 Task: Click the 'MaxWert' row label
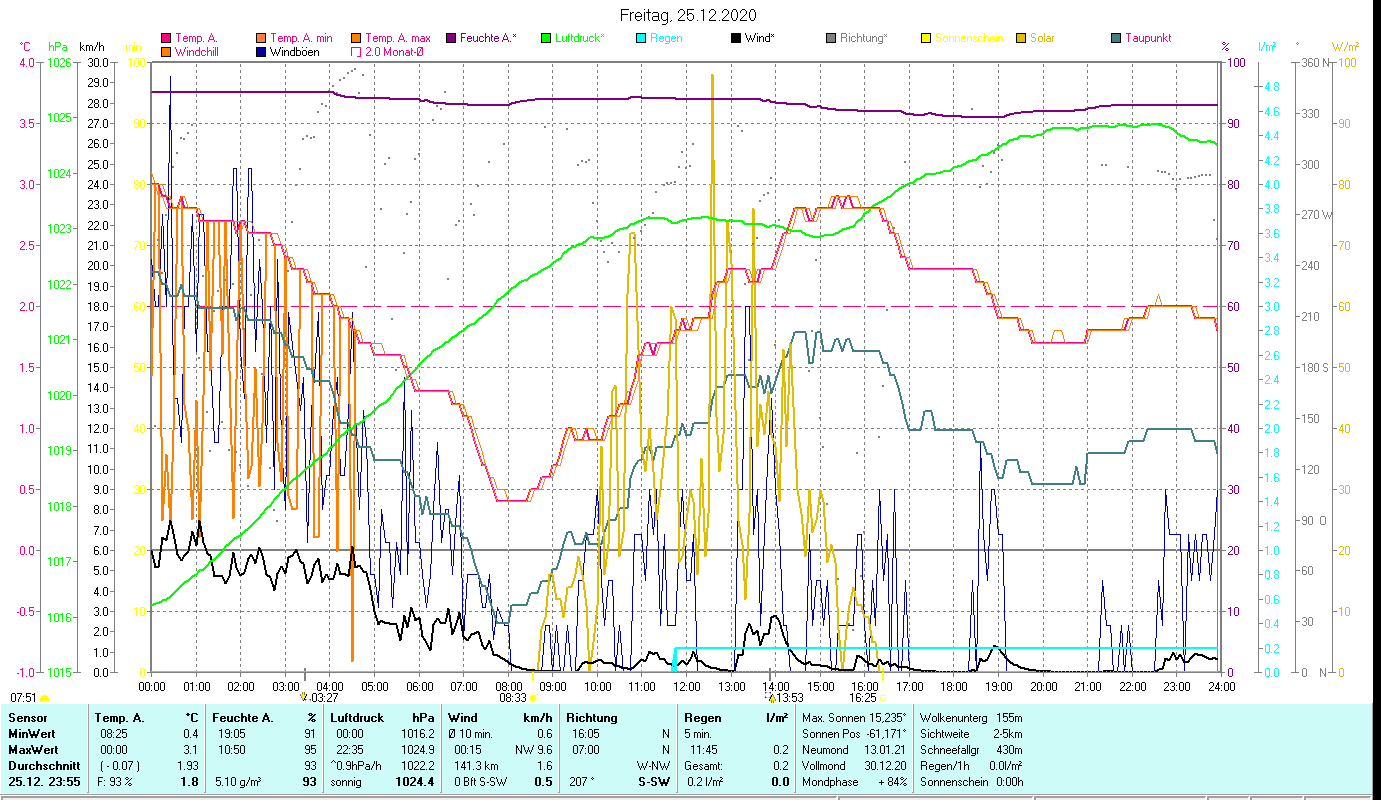(32, 750)
